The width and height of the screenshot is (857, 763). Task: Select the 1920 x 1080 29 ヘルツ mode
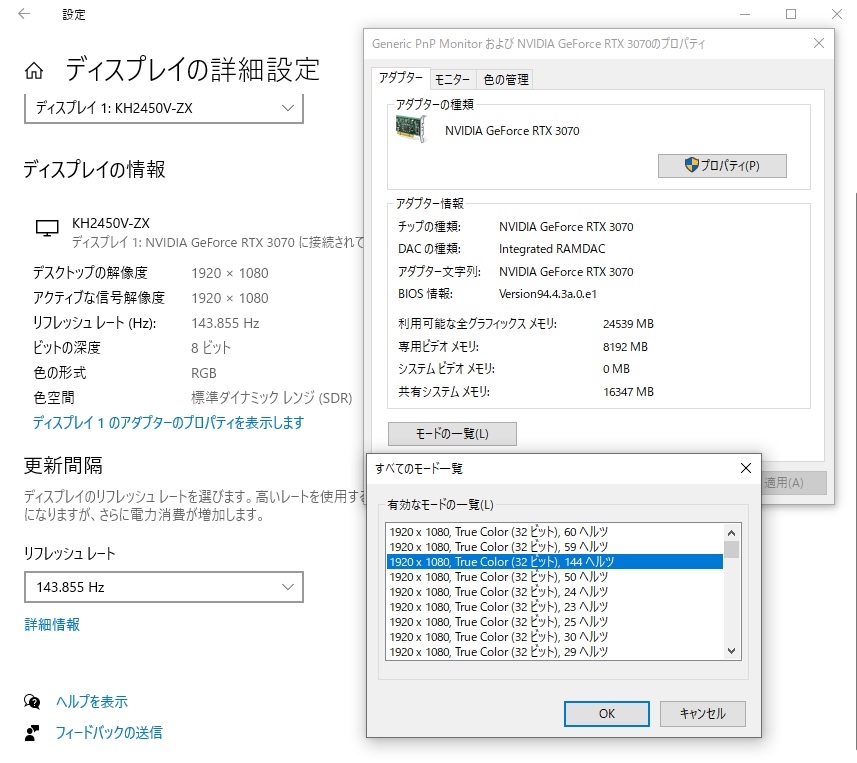(x=555, y=652)
